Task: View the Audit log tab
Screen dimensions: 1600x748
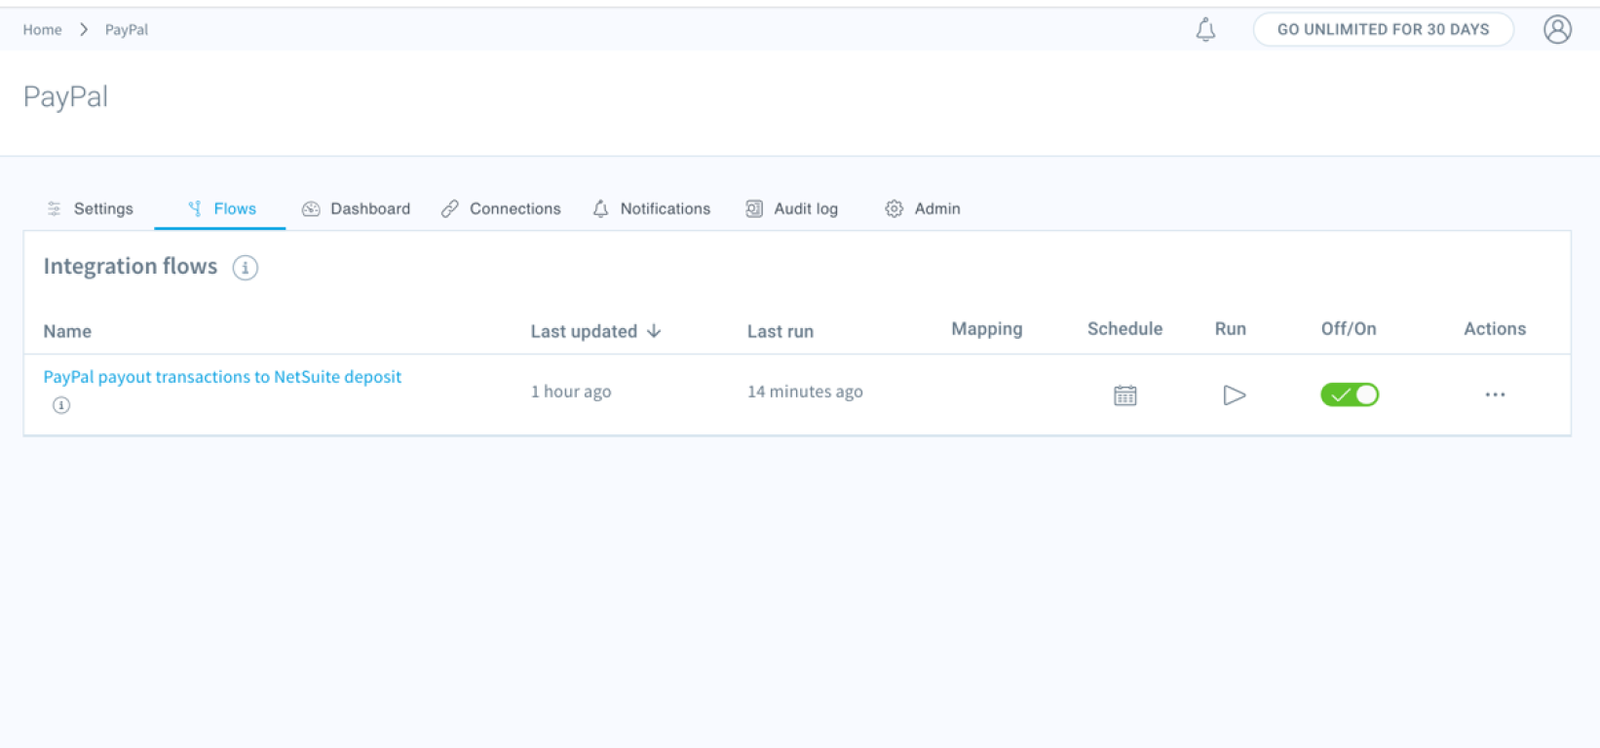Action: [x=791, y=209]
